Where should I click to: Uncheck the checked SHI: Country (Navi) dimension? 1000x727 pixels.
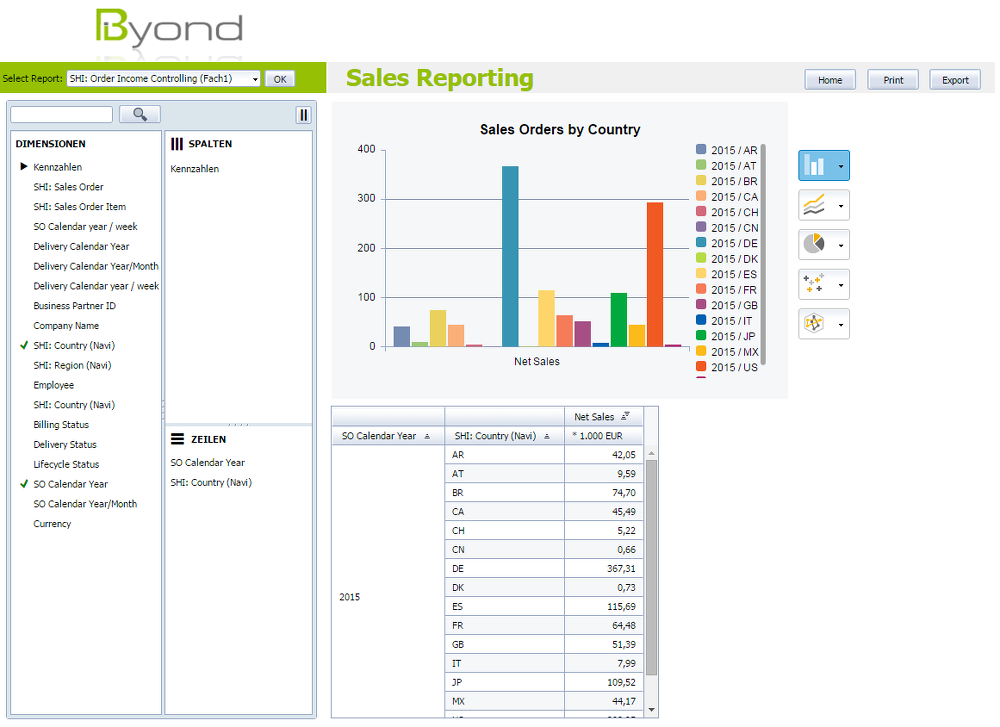[24, 345]
